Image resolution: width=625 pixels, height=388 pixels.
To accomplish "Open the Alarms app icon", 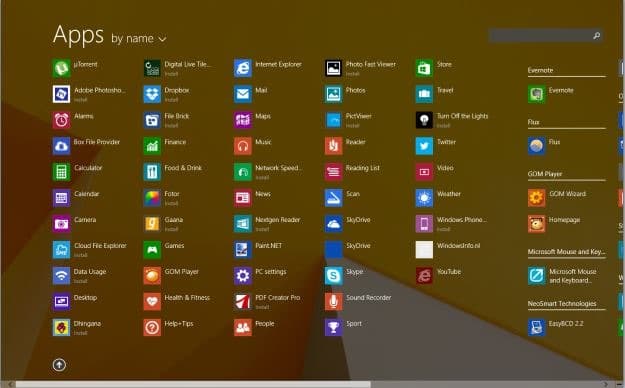I will tap(61, 120).
